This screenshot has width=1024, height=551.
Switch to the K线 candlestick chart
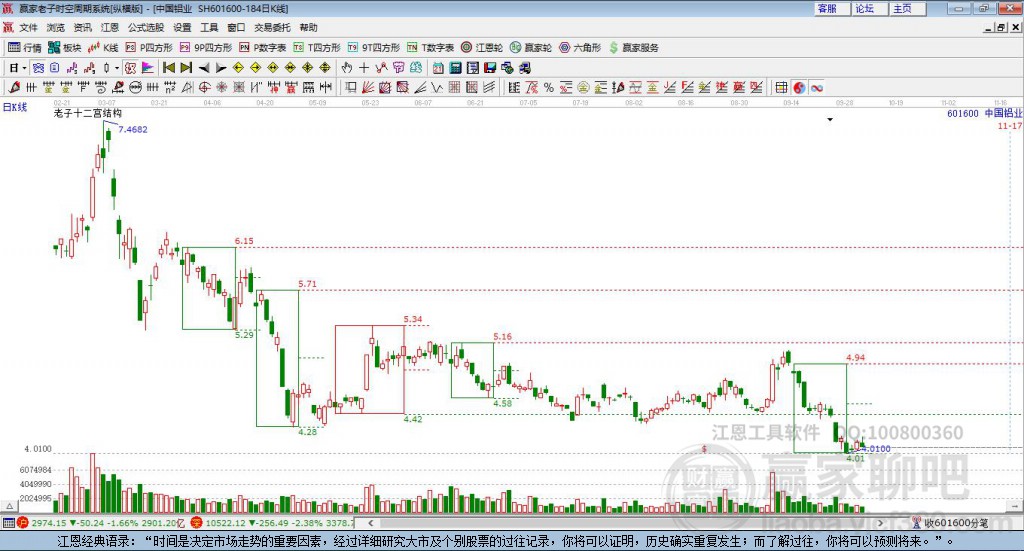click(x=103, y=48)
